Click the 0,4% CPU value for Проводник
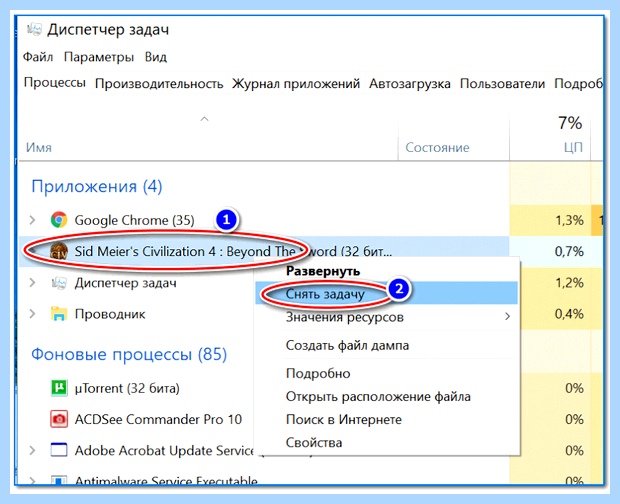This screenshot has height=504, width=620. point(569,314)
